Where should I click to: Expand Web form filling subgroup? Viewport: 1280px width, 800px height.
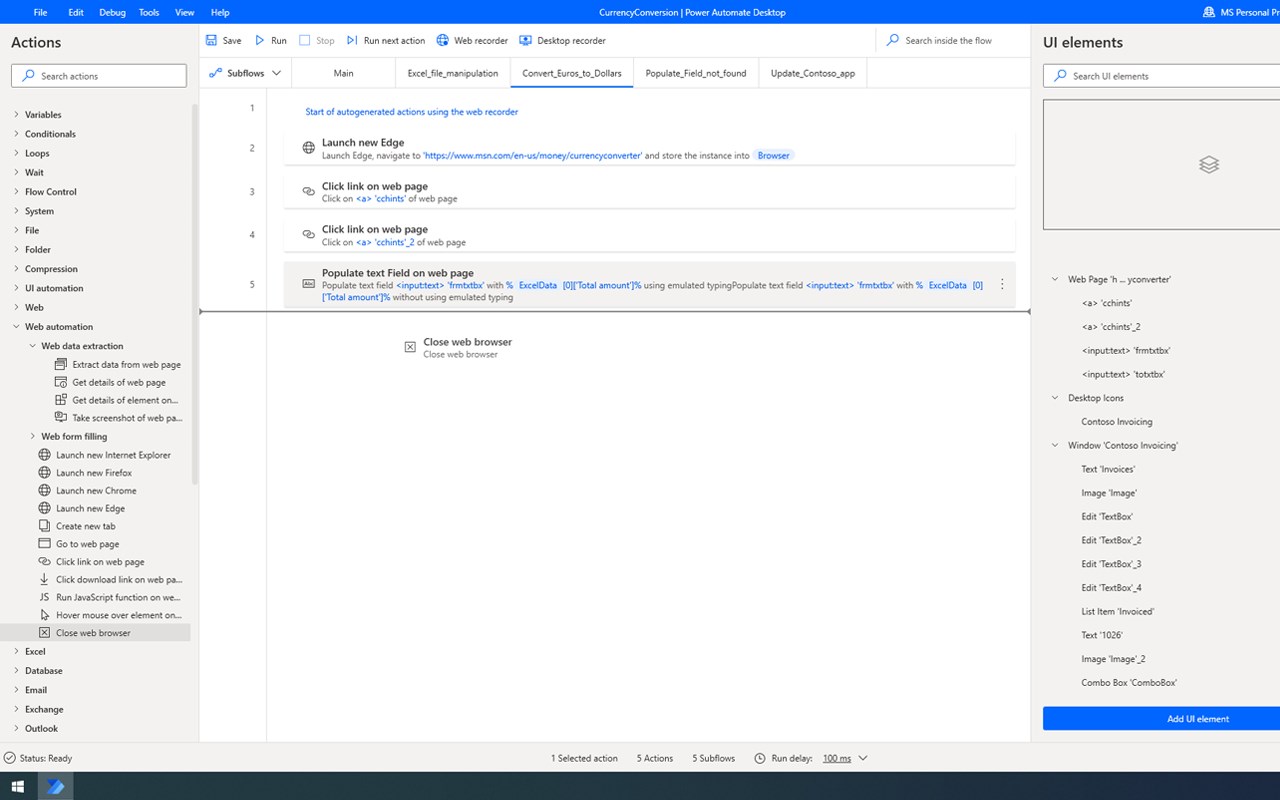(x=32, y=437)
